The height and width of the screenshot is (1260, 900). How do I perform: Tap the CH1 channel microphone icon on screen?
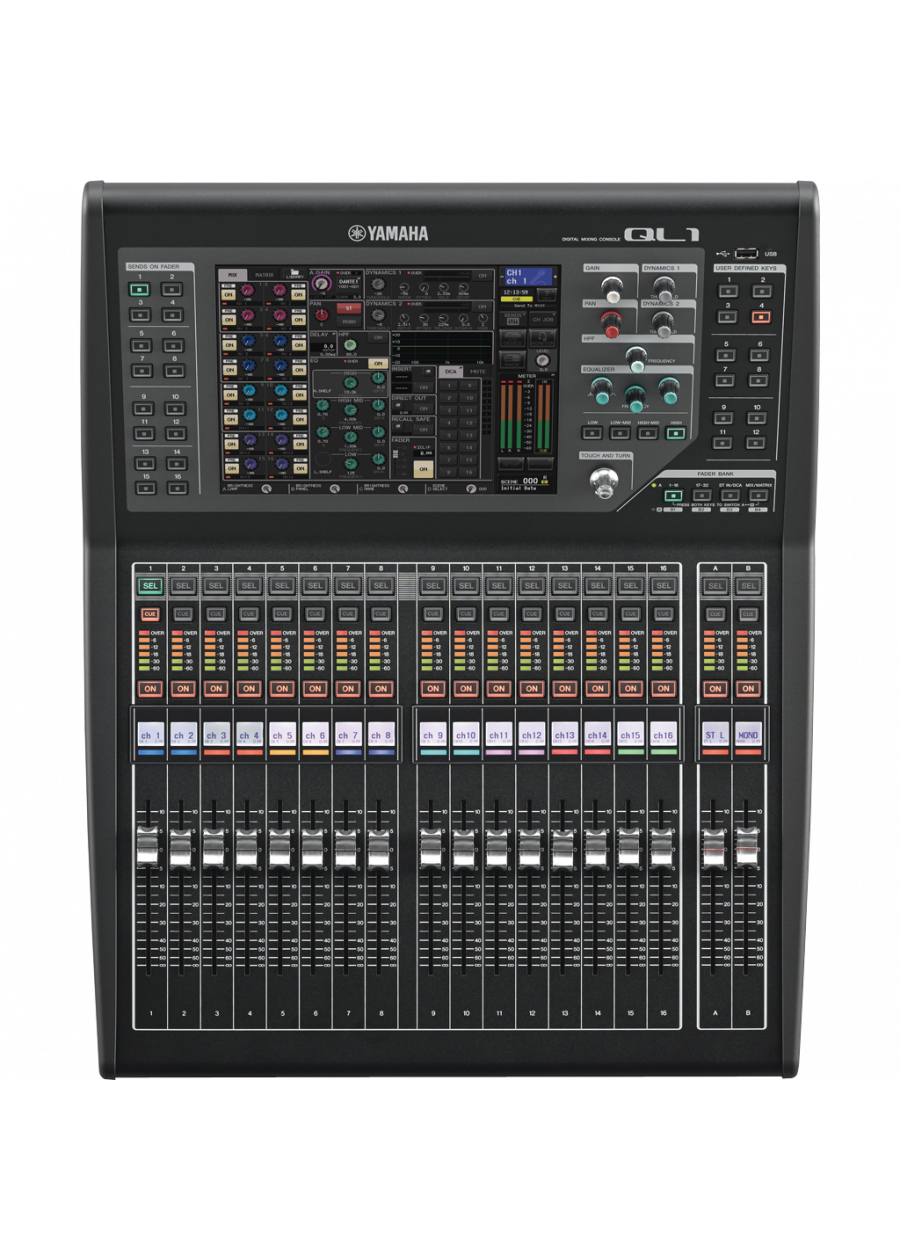538,276
